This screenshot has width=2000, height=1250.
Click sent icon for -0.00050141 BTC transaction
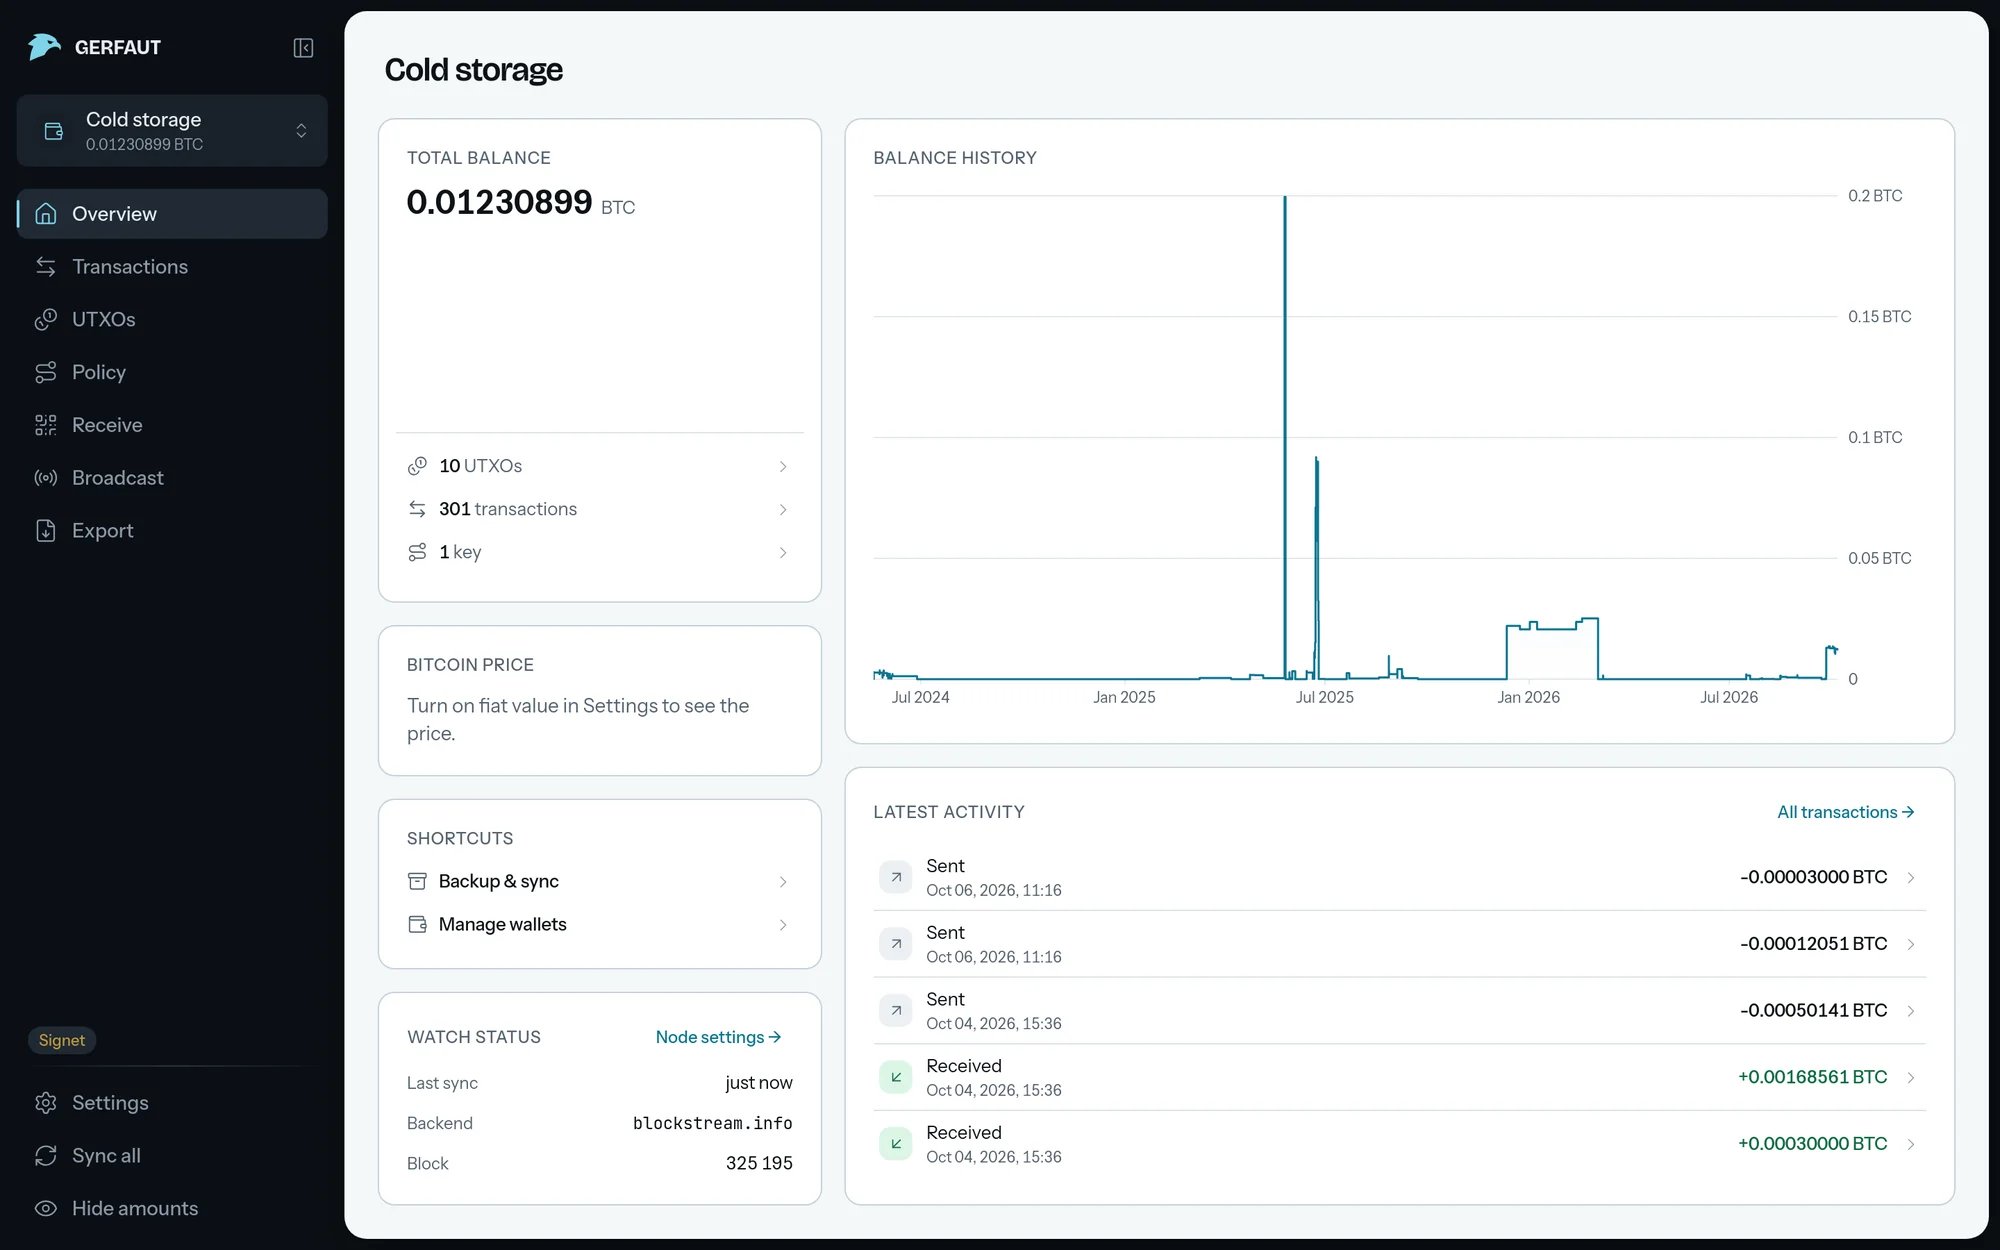click(895, 1011)
